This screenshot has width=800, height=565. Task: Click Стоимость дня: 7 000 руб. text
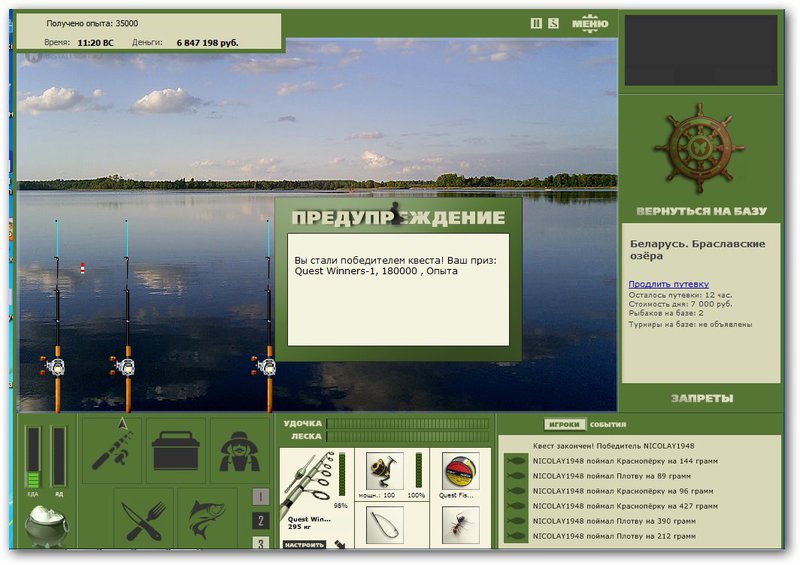[680, 304]
